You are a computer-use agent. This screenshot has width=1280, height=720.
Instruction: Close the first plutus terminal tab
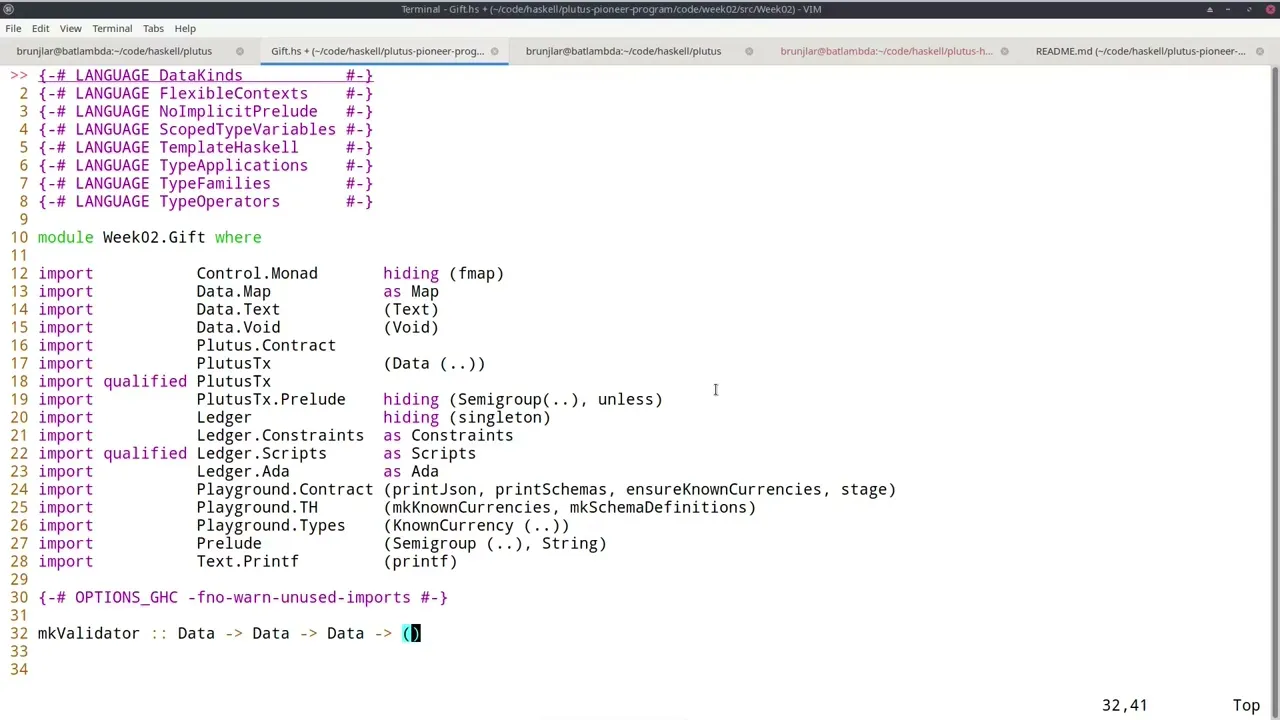[x=239, y=51]
